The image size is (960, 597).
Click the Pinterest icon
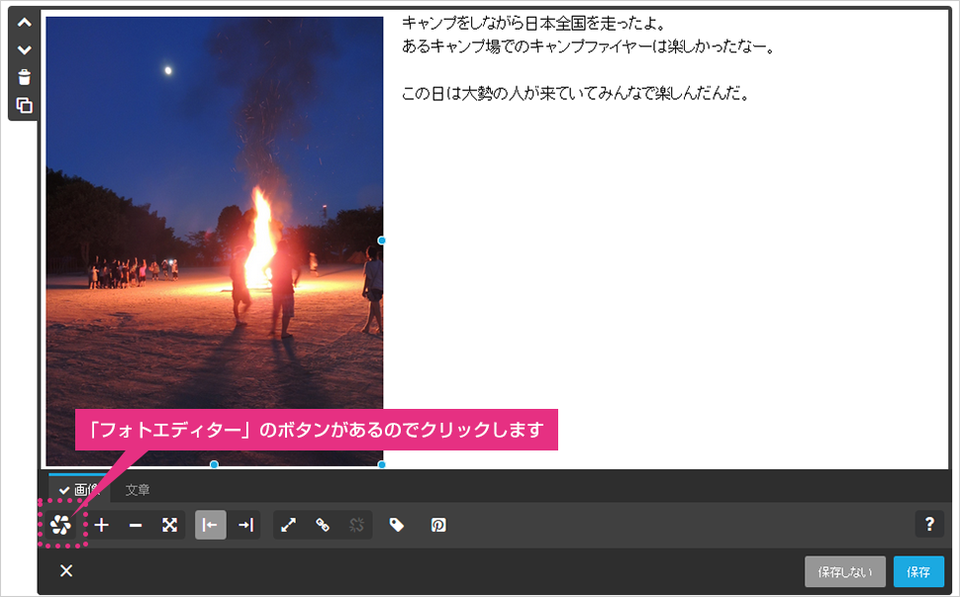click(x=438, y=525)
